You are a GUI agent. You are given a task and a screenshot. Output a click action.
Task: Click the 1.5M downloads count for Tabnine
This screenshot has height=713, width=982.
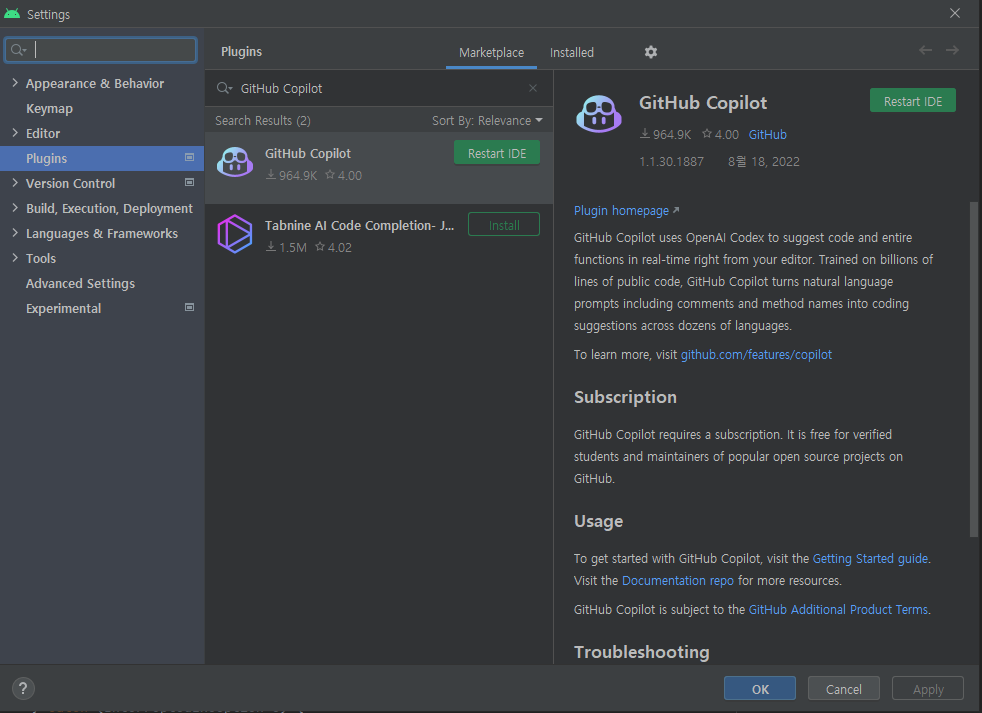(286, 247)
